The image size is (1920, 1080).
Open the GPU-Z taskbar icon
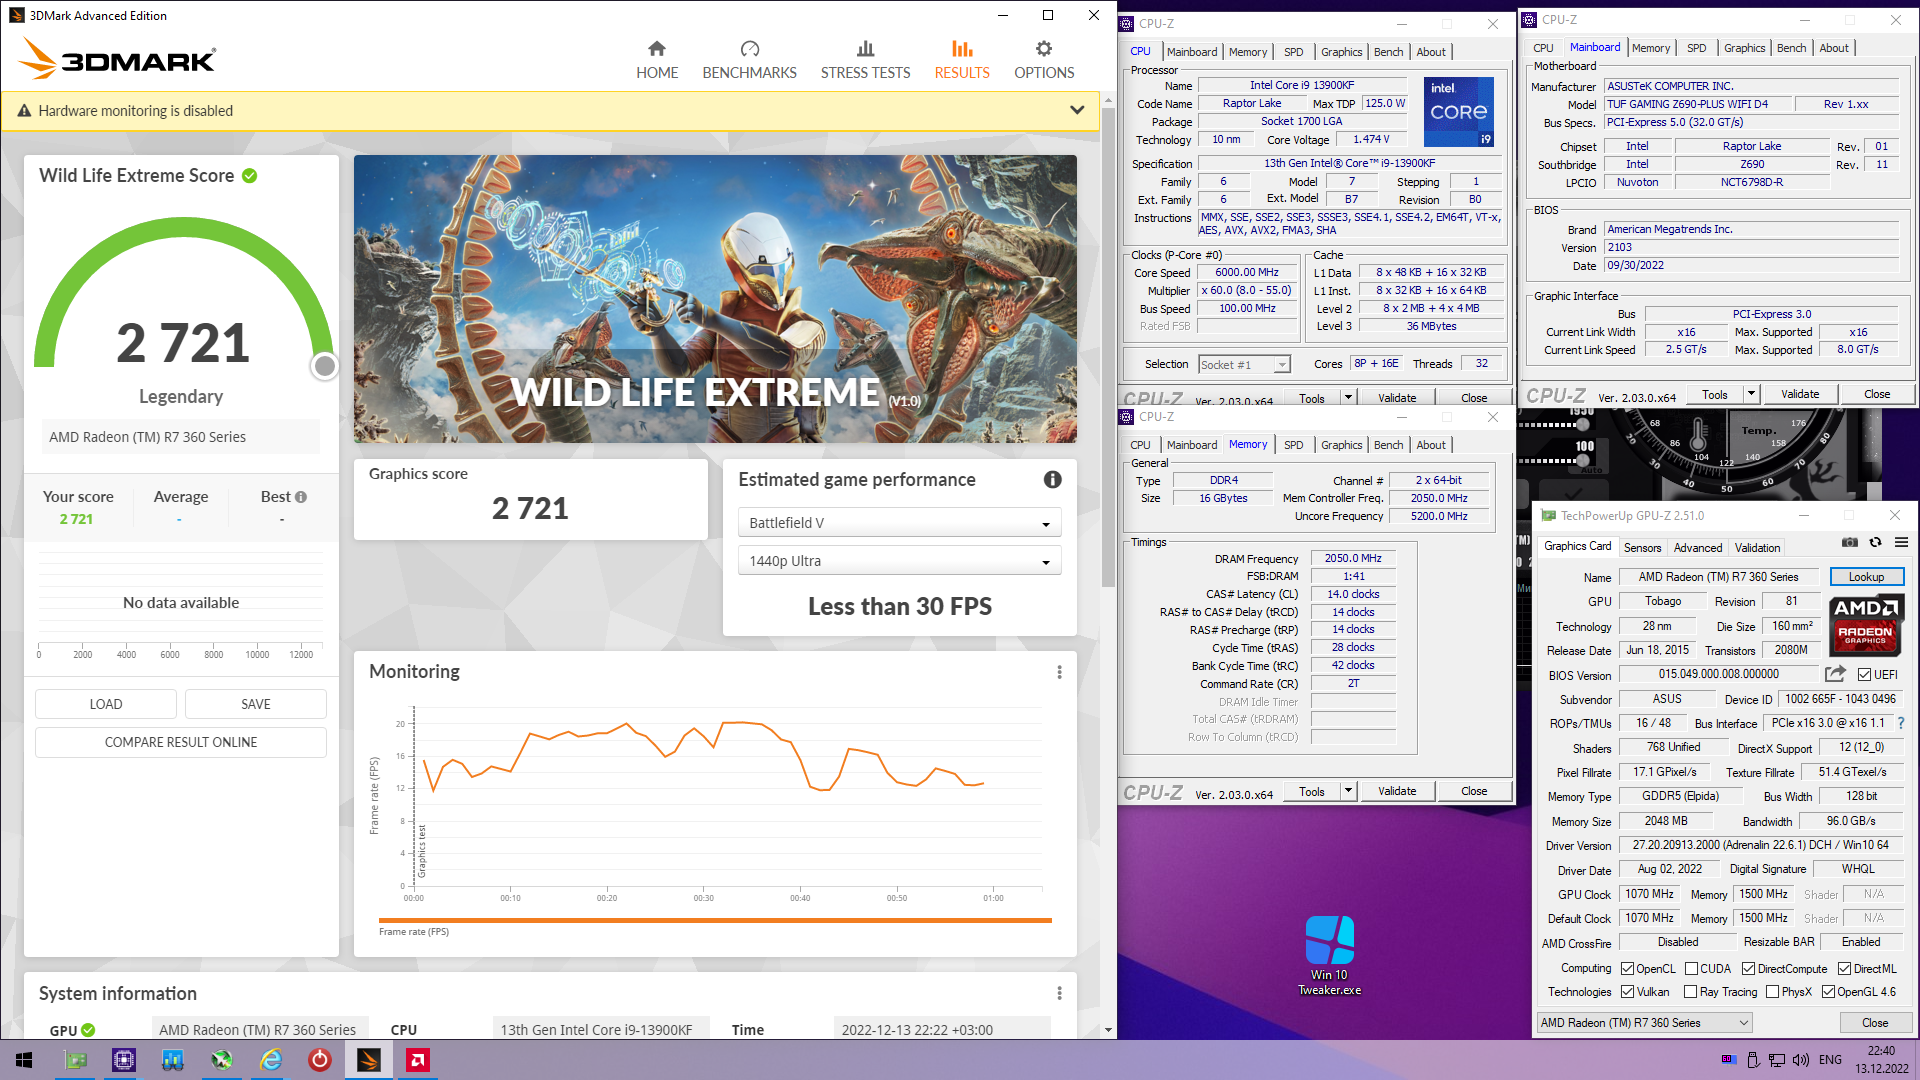pyautogui.click(x=76, y=1060)
